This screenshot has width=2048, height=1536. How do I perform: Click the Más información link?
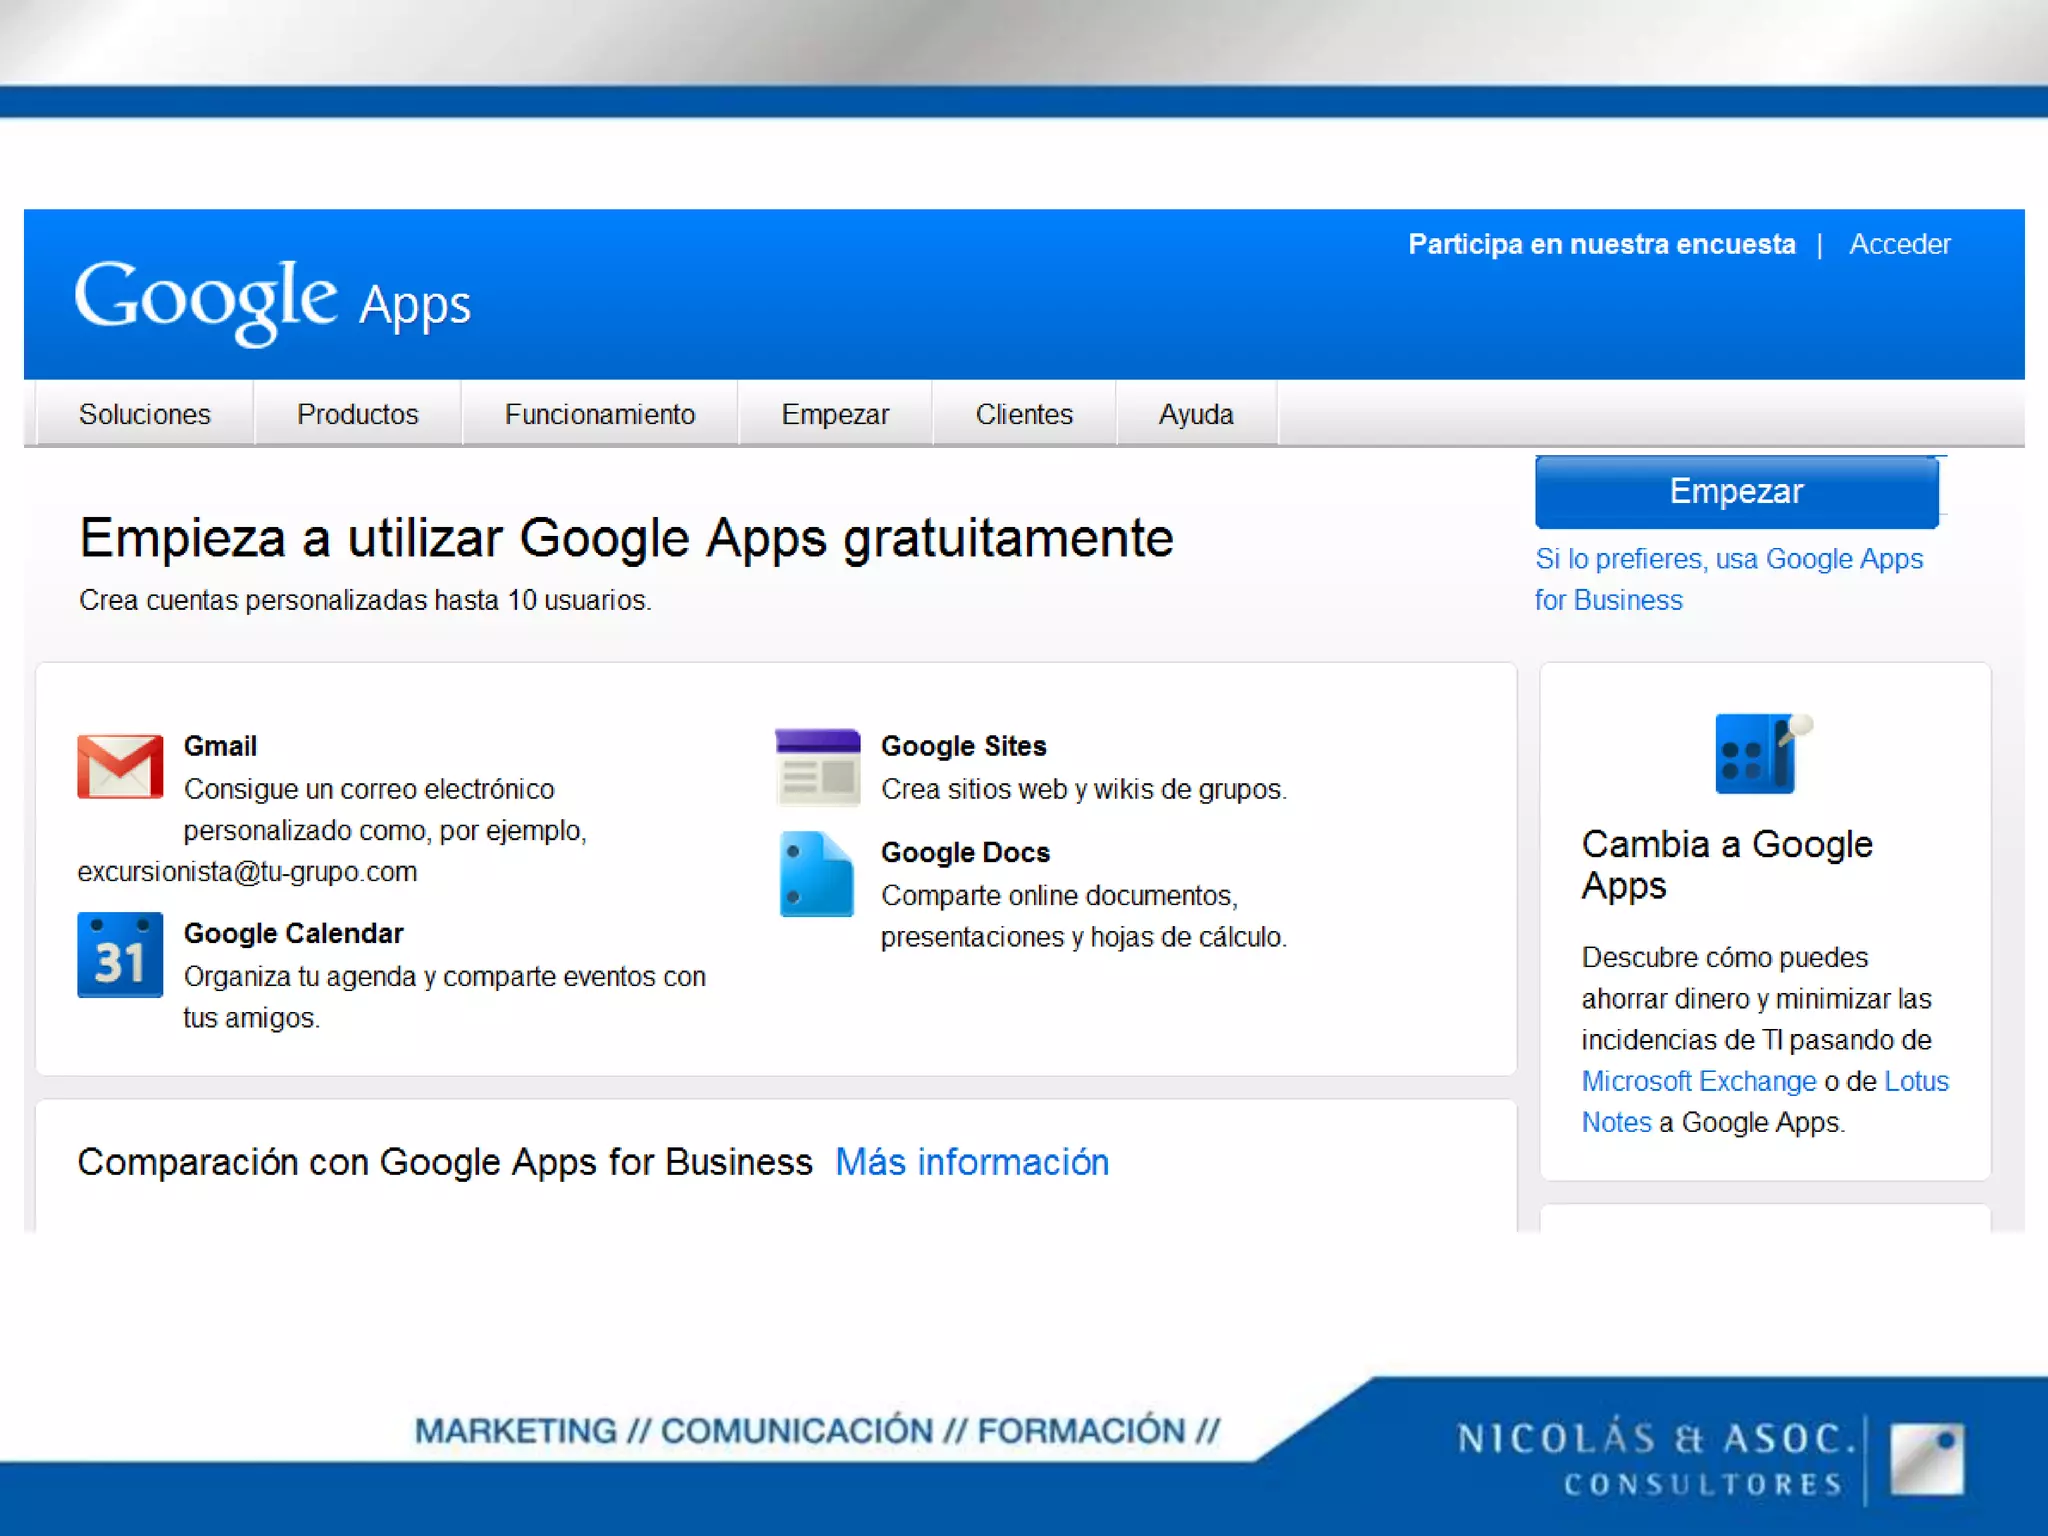[x=972, y=1162]
